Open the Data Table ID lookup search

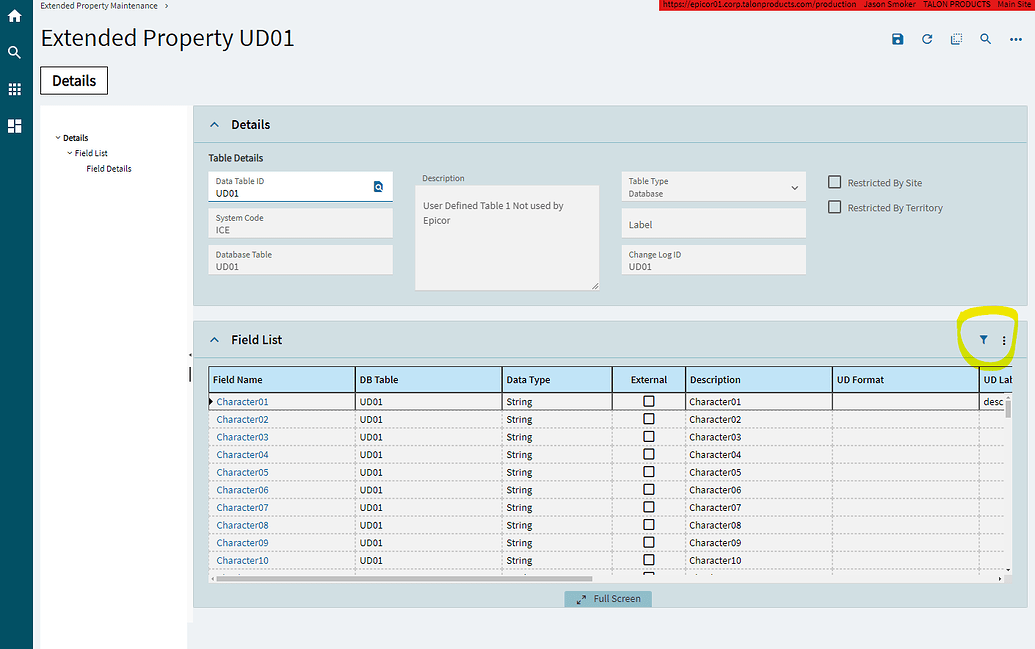378,186
